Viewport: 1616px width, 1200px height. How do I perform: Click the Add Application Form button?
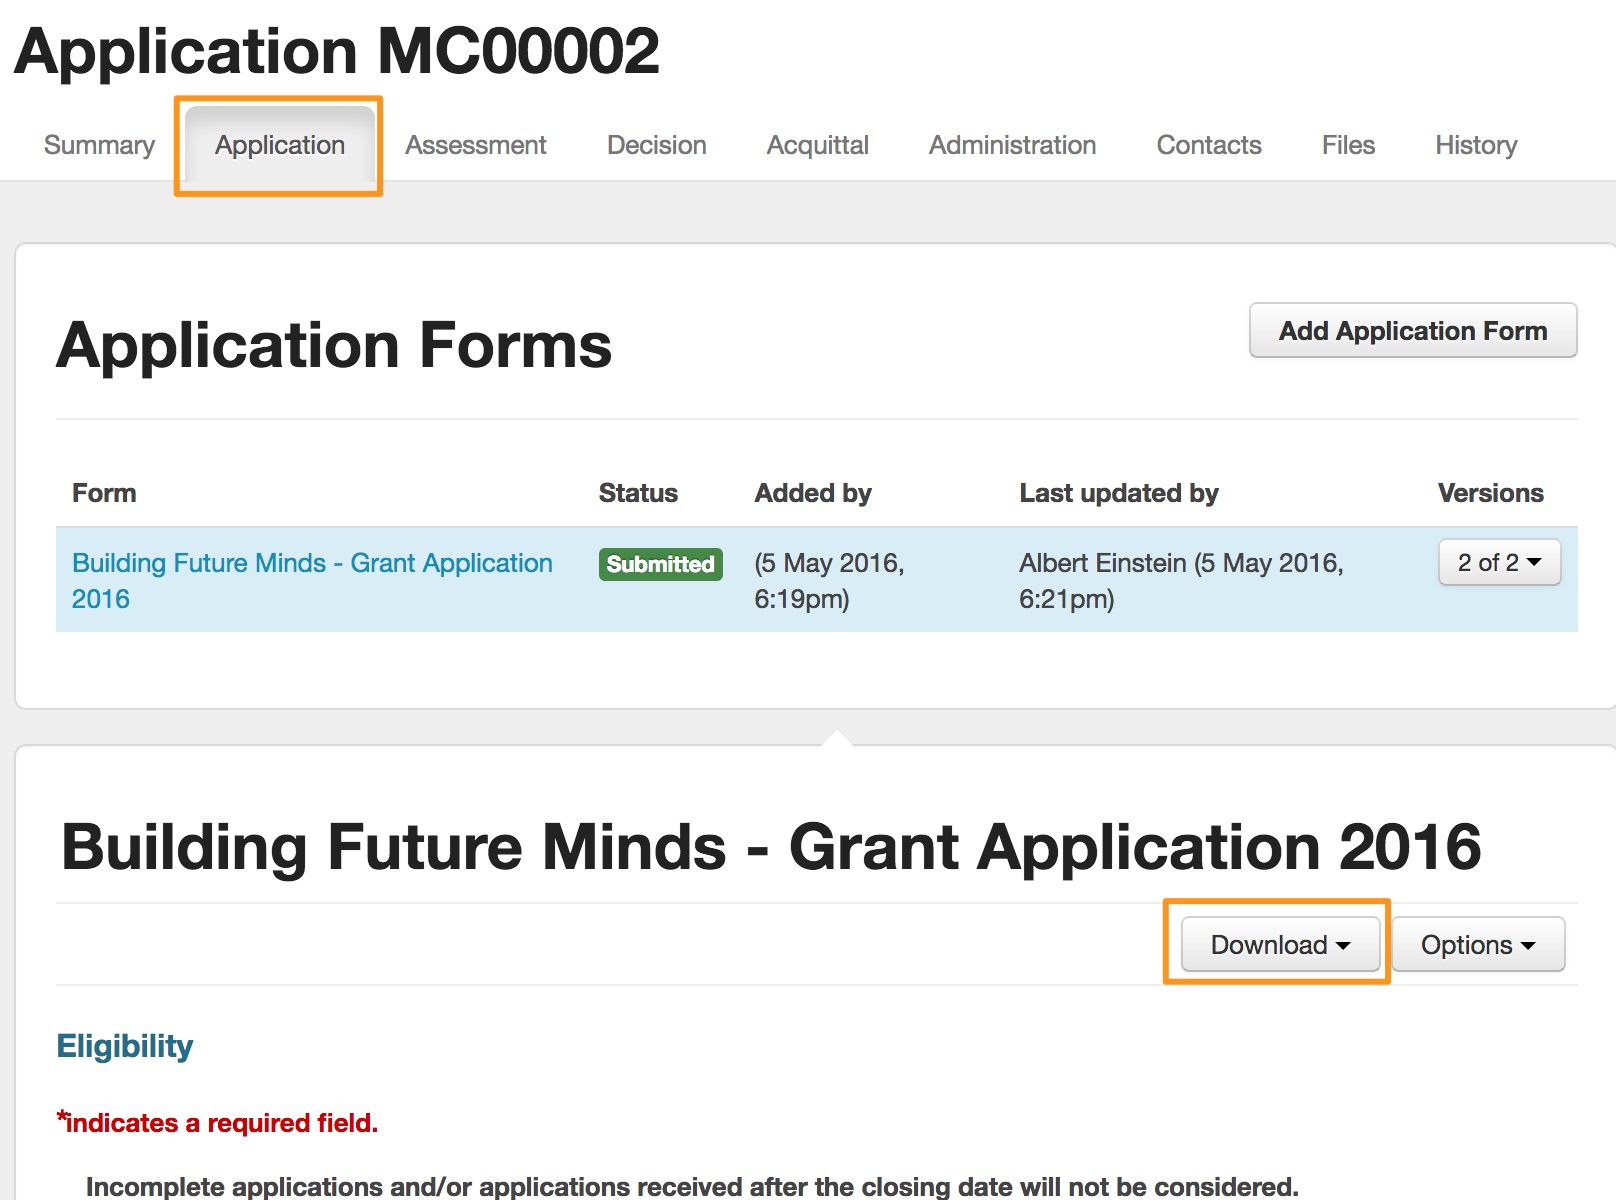pyautogui.click(x=1412, y=331)
